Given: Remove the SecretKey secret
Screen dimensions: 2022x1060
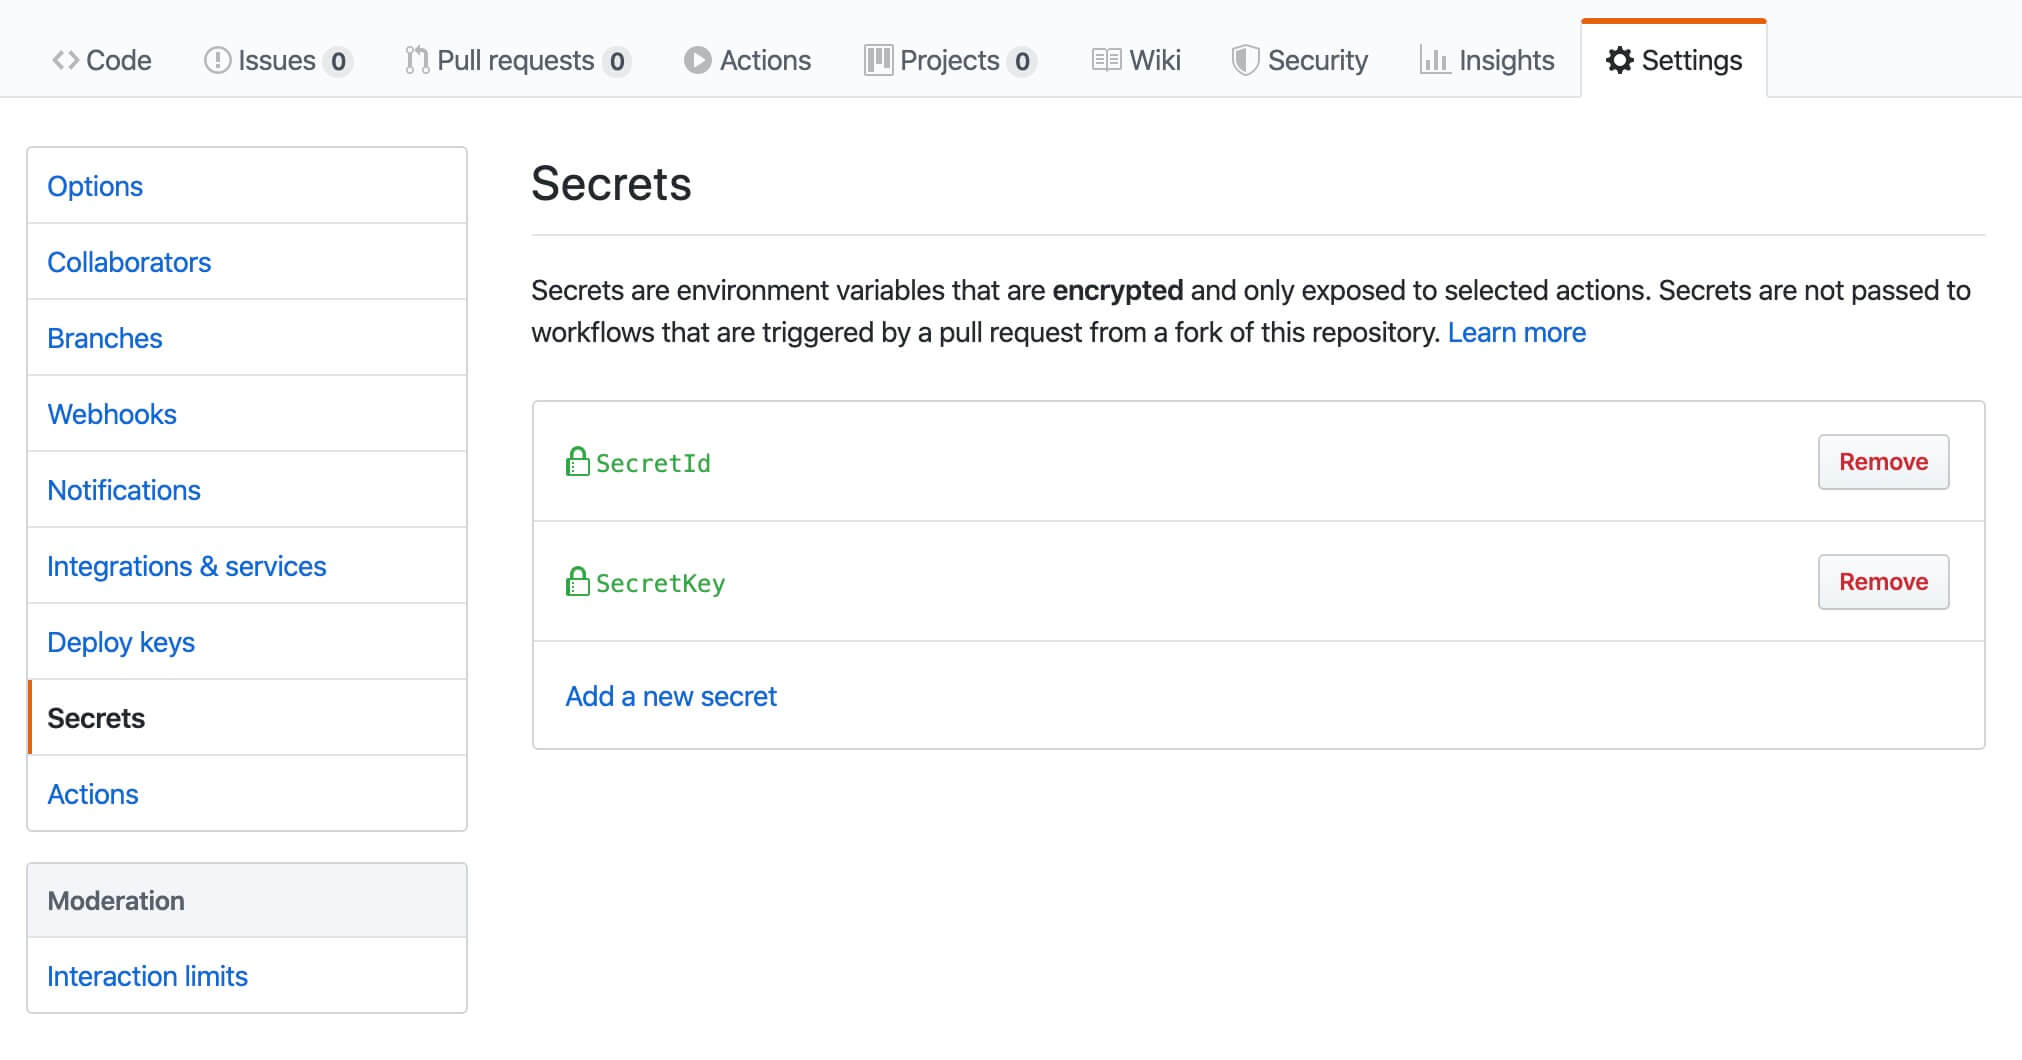Looking at the screenshot, I should [x=1883, y=582].
